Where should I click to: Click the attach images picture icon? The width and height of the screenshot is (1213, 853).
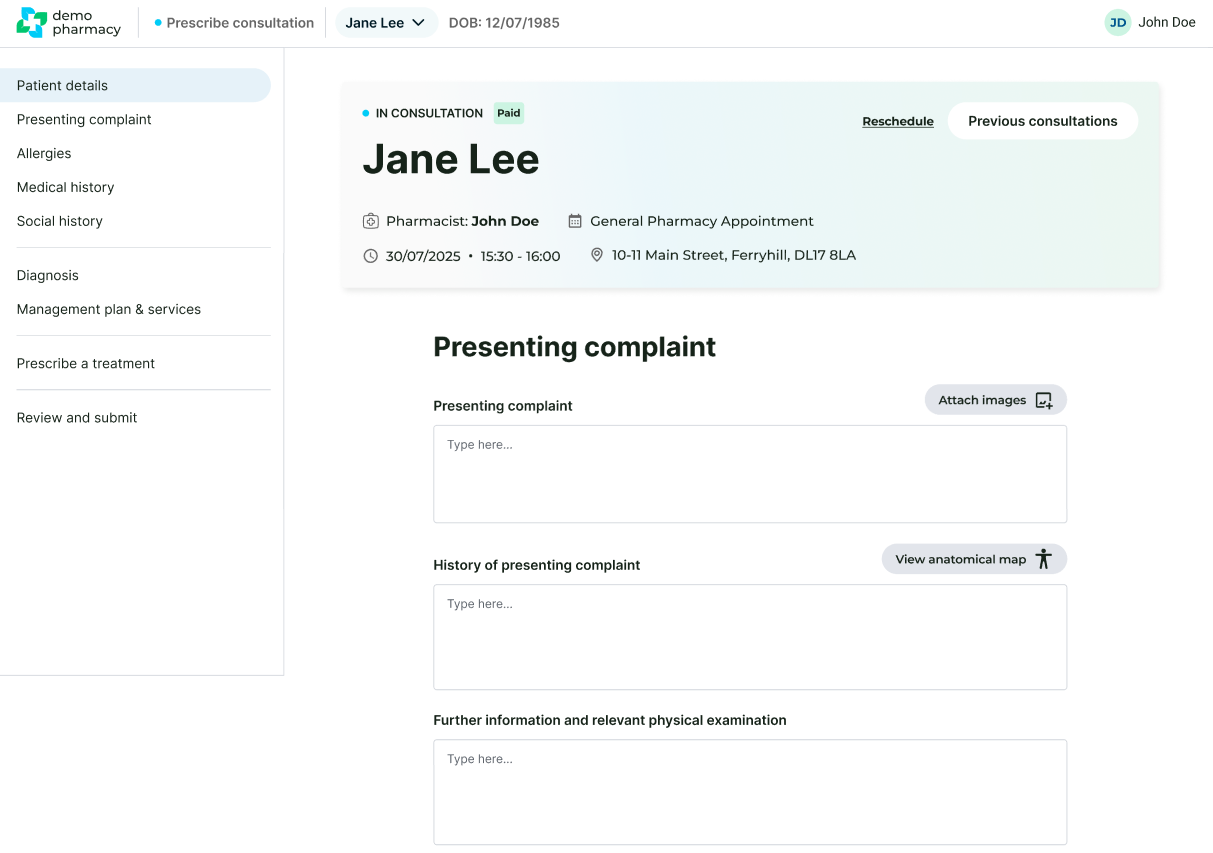[1043, 400]
